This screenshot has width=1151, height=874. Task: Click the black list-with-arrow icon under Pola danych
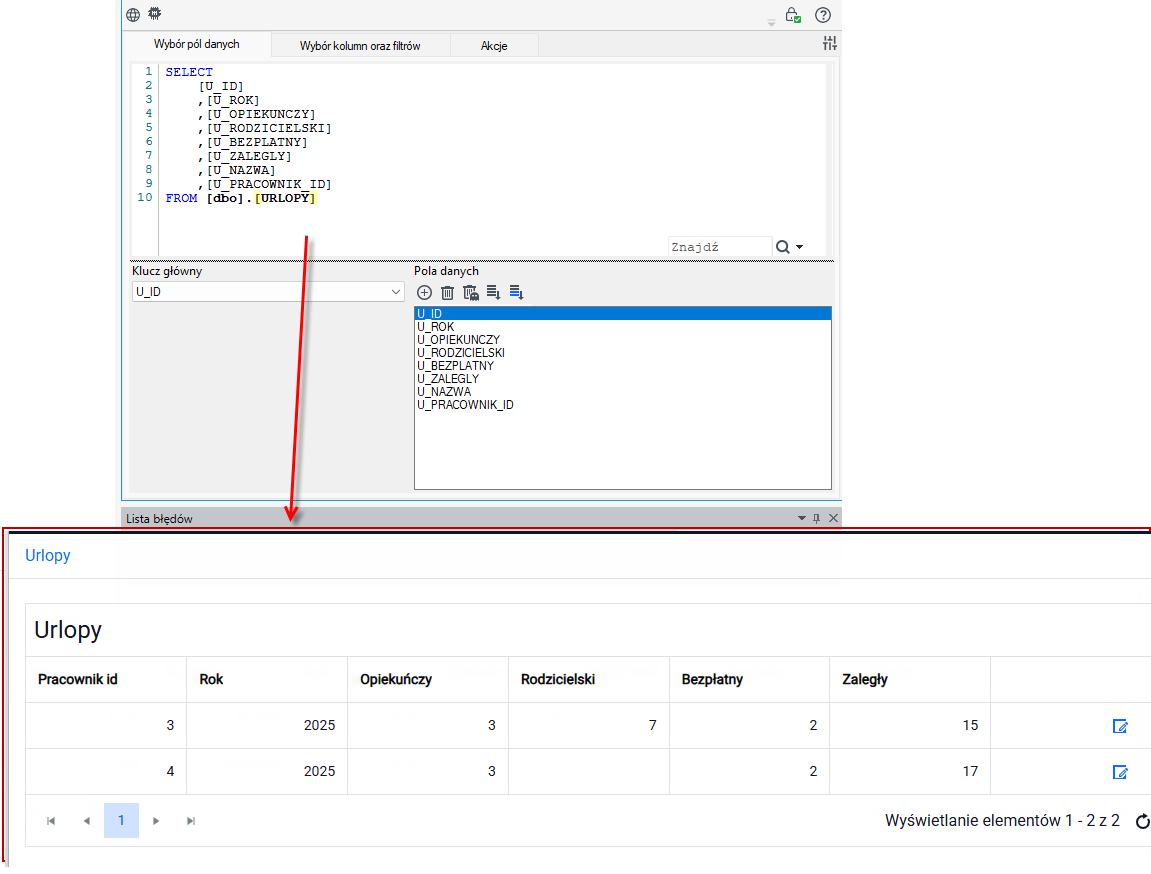(x=493, y=293)
